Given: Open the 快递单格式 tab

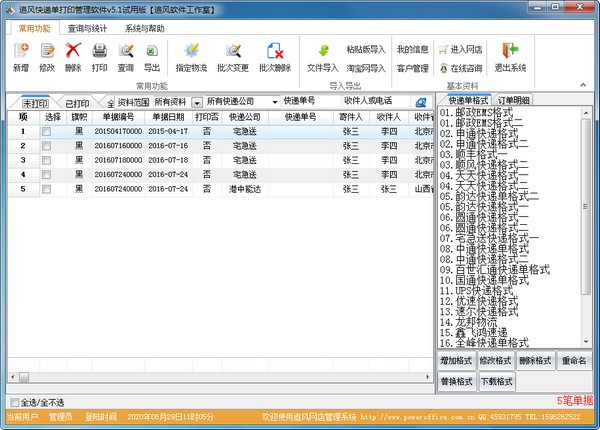Looking at the screenshot, I should click(468, 100).
